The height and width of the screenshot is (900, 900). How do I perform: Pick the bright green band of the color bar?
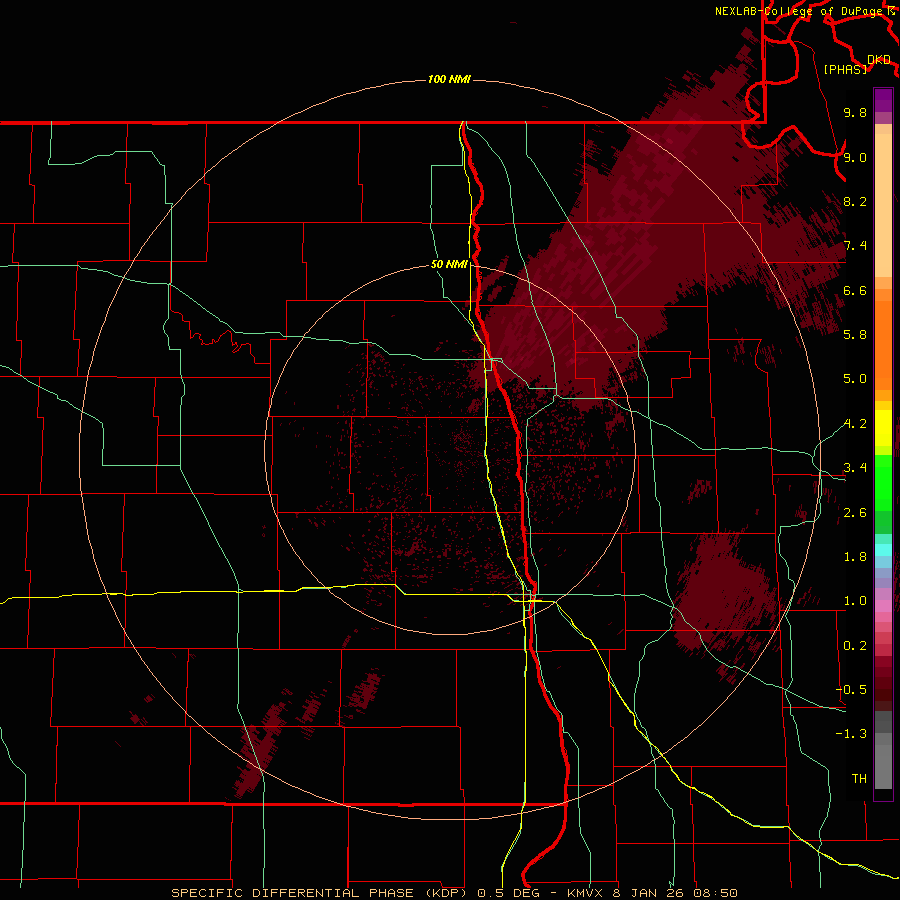pyautogui.click(x=883, y=481)
